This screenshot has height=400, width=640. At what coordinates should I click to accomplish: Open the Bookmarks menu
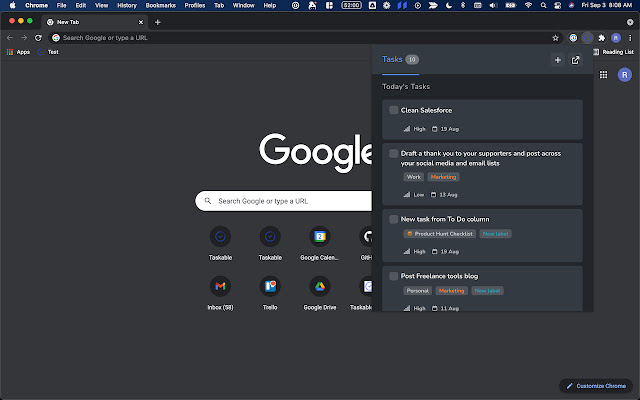coord(161,5)
